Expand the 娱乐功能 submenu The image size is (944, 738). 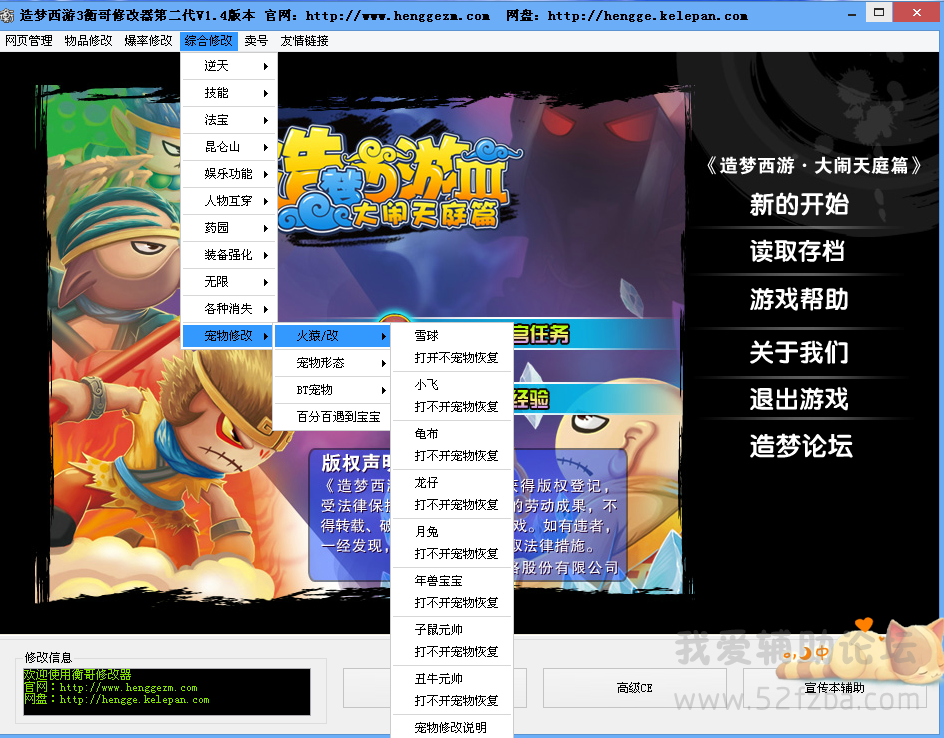click(x=229, y=174)
